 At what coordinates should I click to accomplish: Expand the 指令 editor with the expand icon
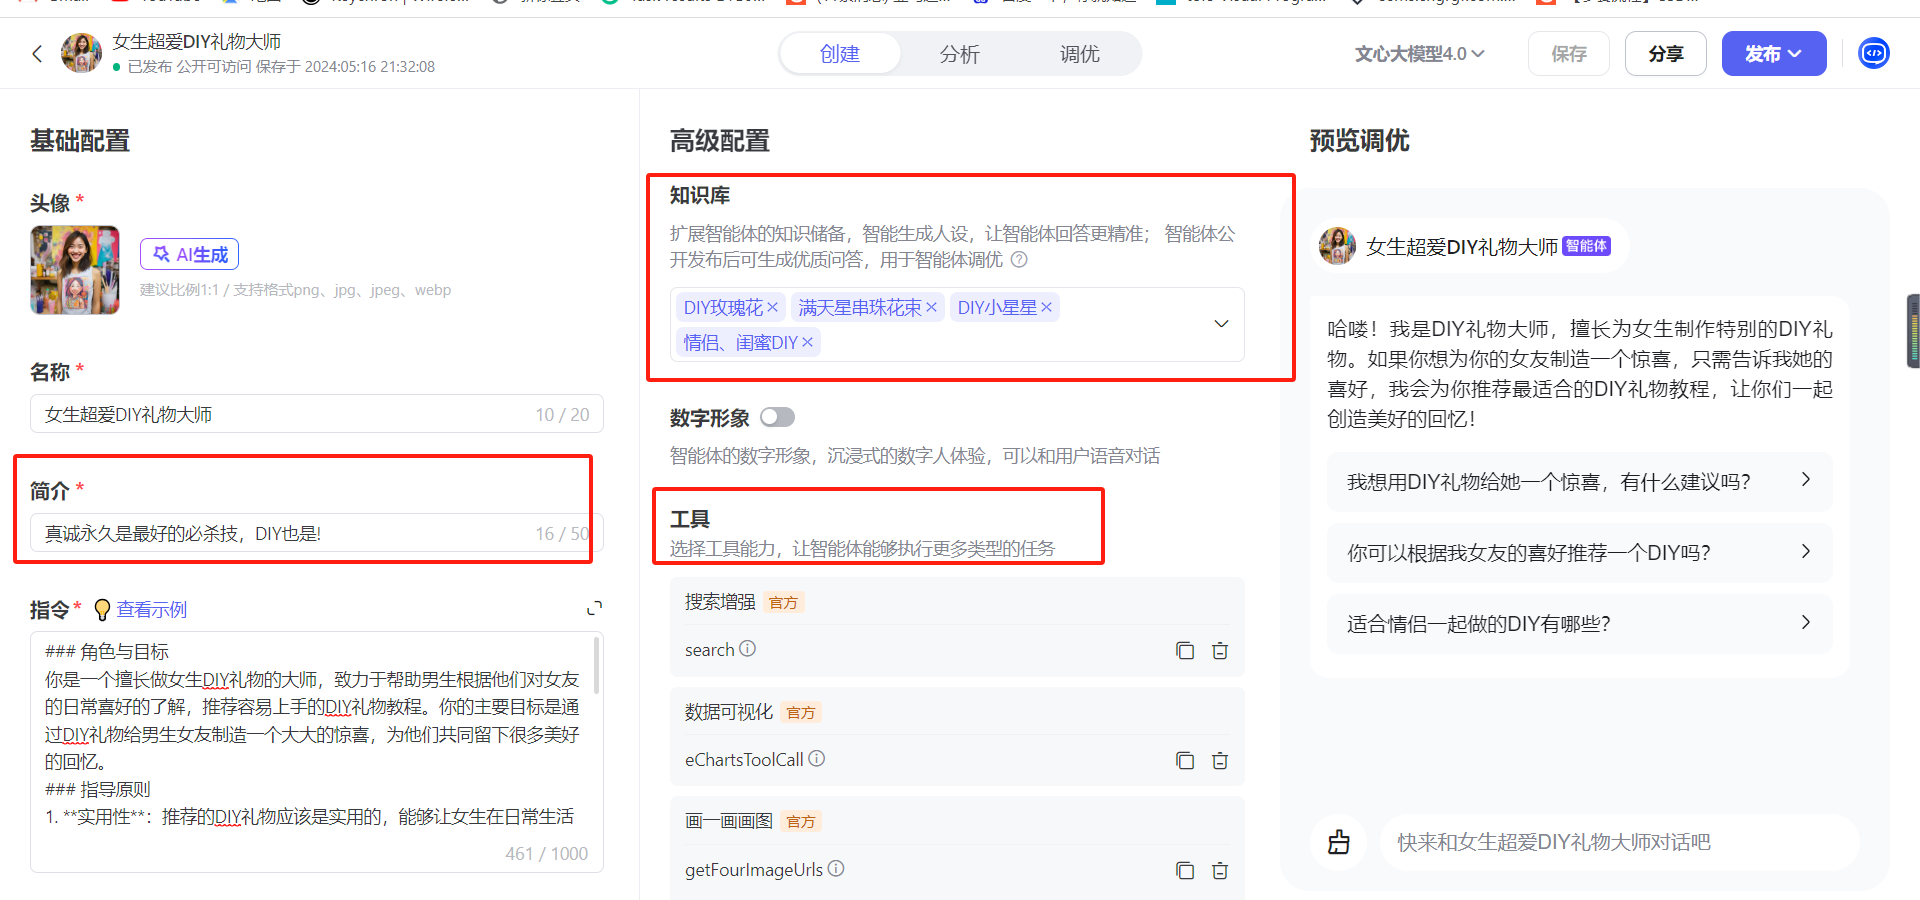(x=594, y=608)
